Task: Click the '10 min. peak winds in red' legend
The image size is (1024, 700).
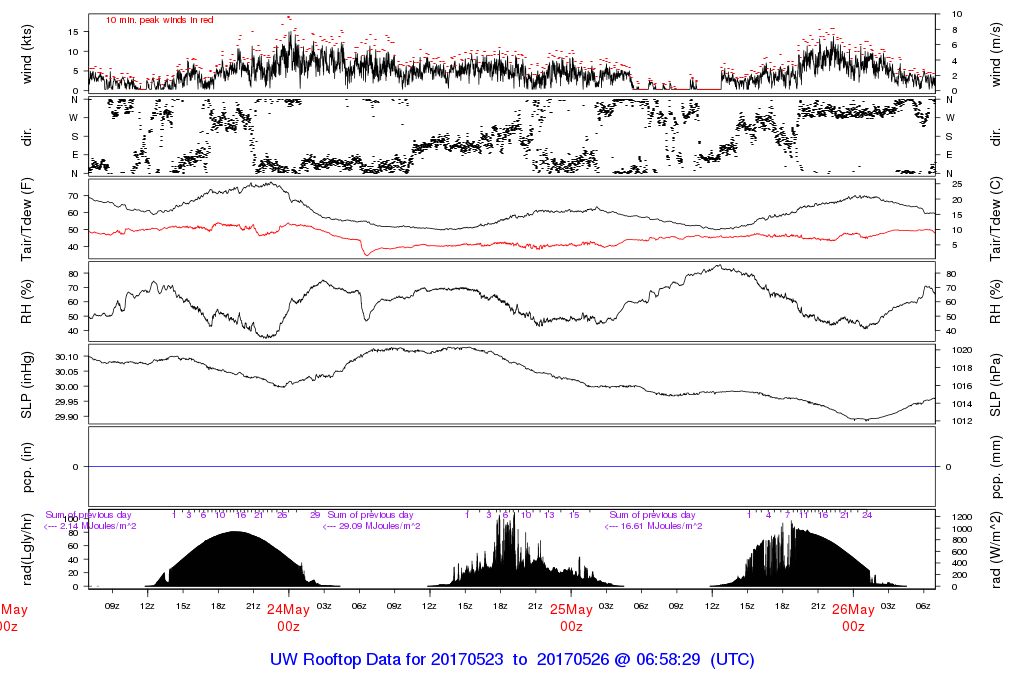Action: point(160,20)
